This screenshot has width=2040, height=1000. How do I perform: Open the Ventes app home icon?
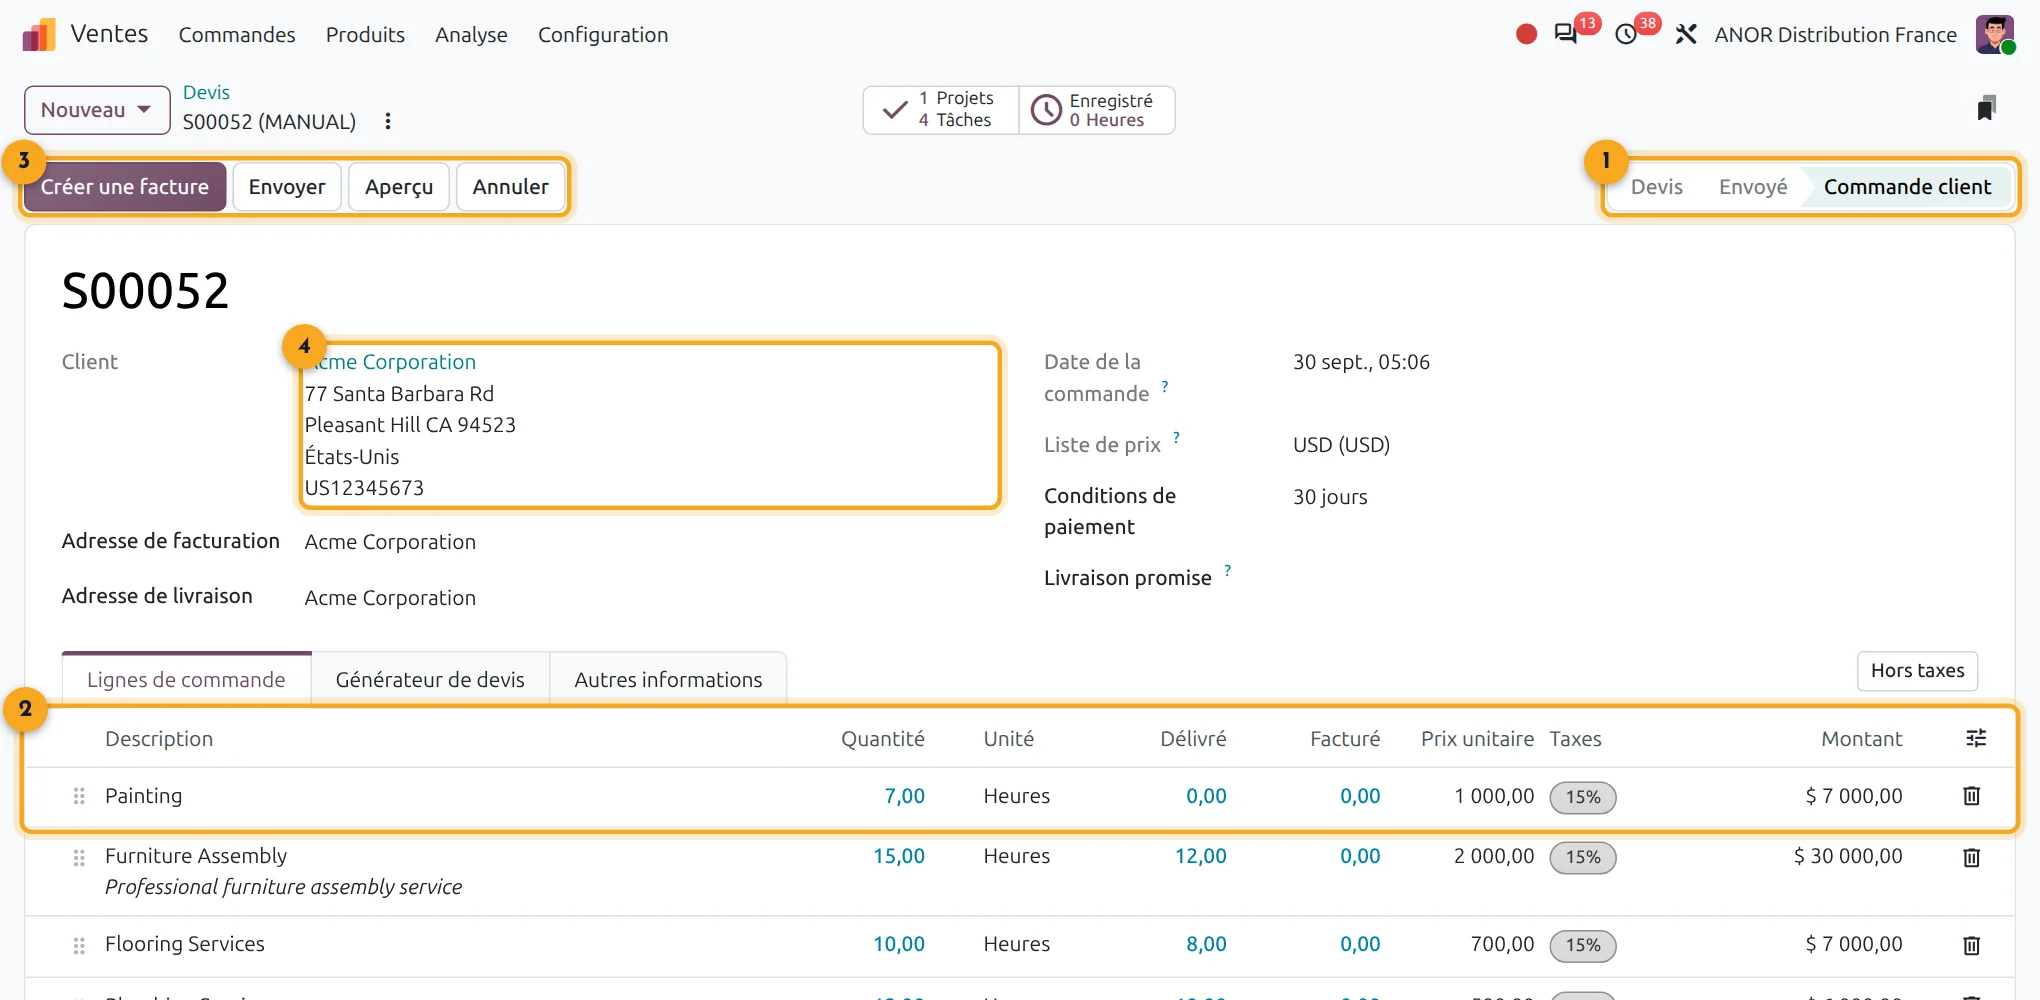click(x=39, y=35)
